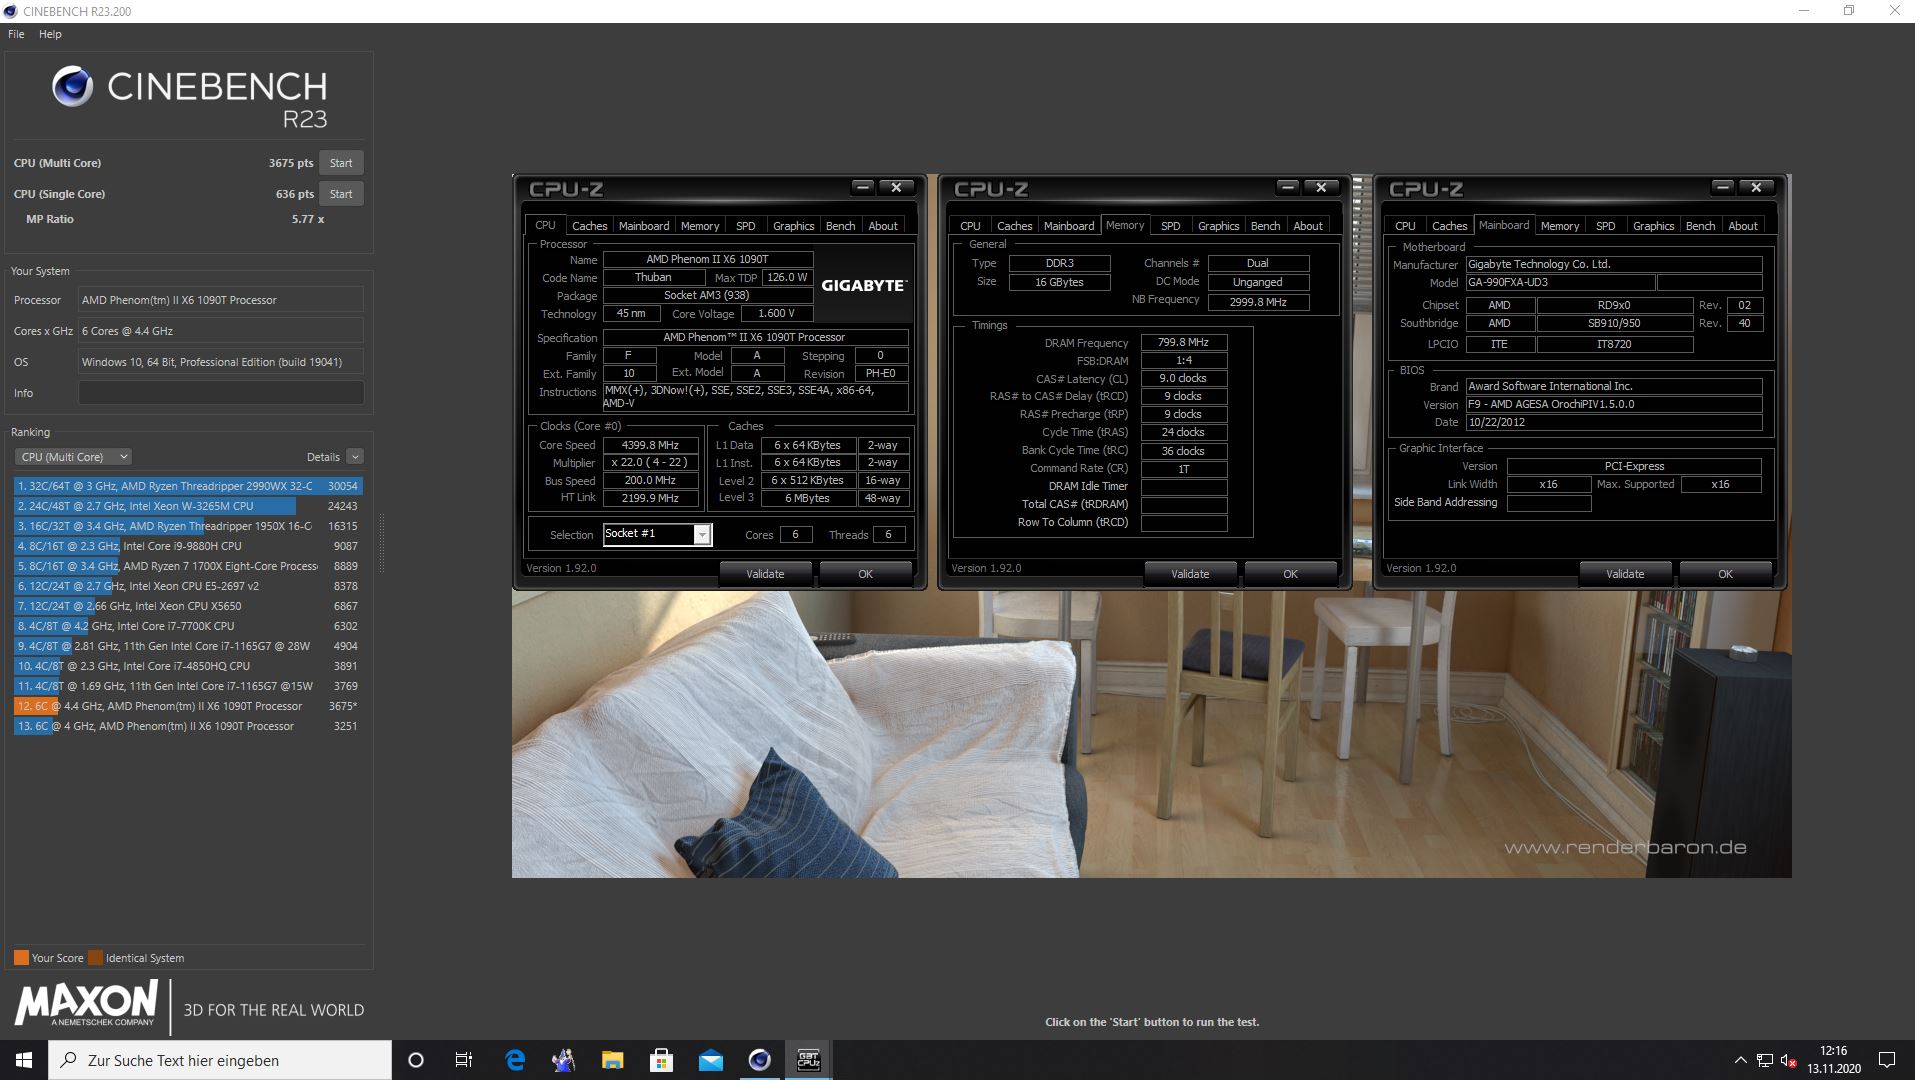This screenshot has width=1915, height=1080.
Task: Click the Your Score color swatch
Action: click(x=21, y=957)
